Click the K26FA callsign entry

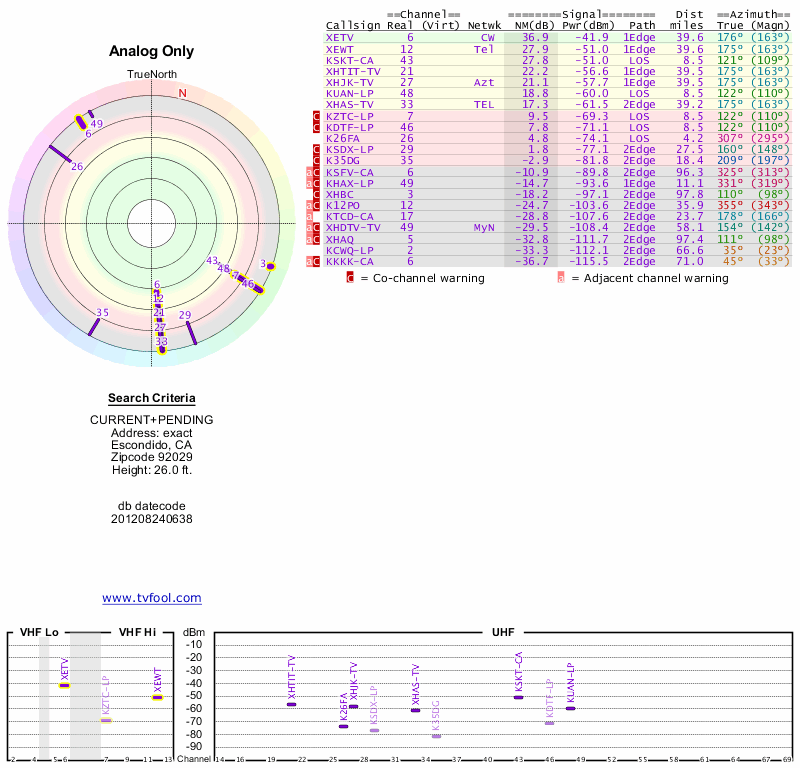[x=343, y=138]
